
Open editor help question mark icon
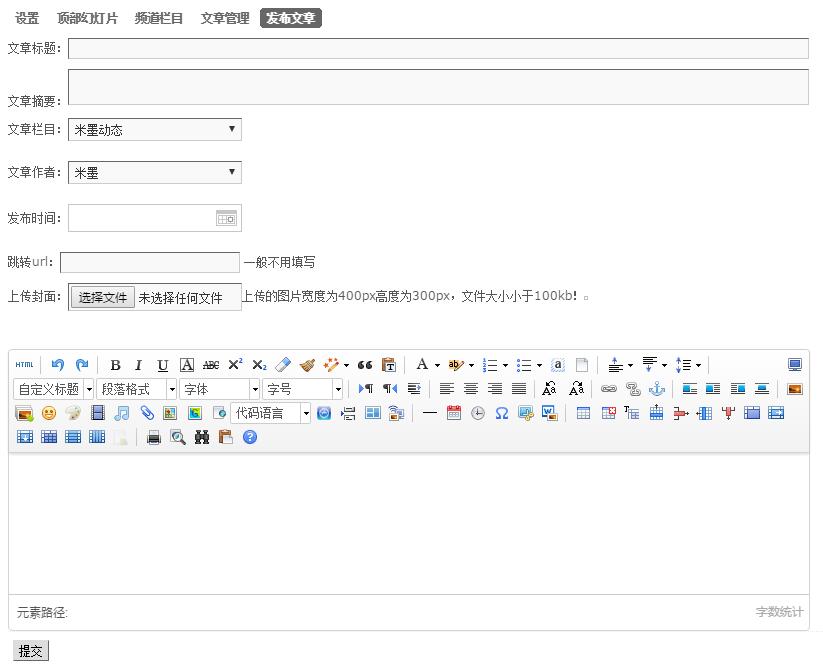tap(250, 437)
